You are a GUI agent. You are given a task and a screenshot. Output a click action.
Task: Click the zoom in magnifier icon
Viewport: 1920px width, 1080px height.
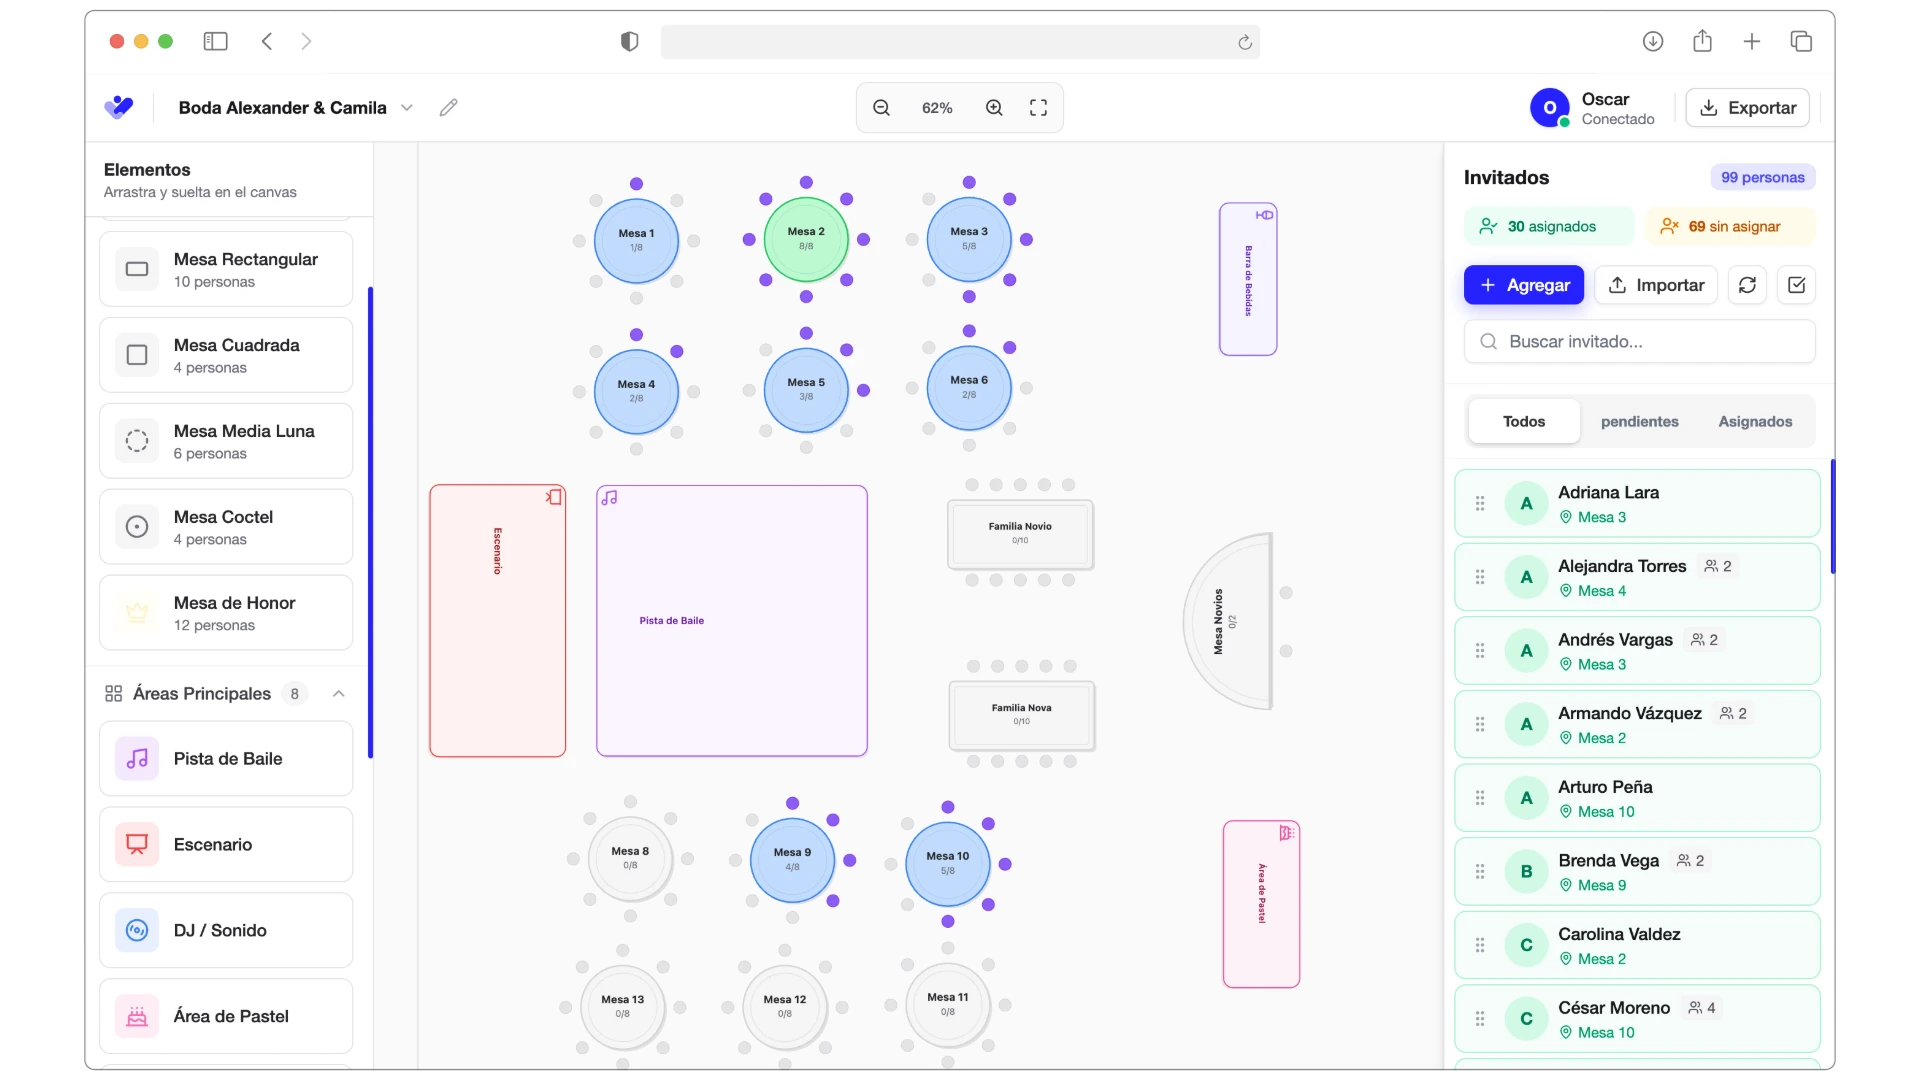(995, 107)
